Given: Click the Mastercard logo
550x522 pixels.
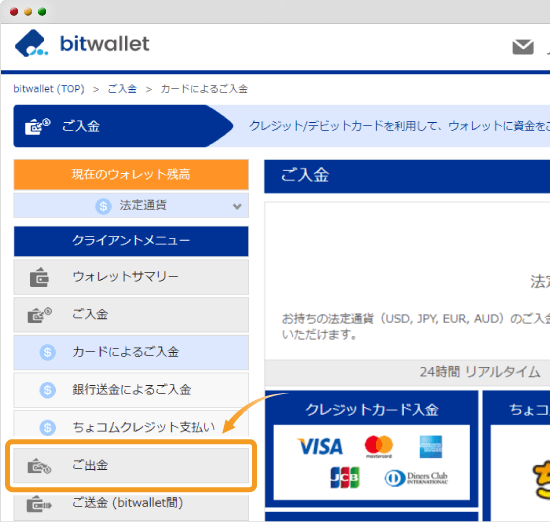Looking at the screenshot, I should point(379,447).
